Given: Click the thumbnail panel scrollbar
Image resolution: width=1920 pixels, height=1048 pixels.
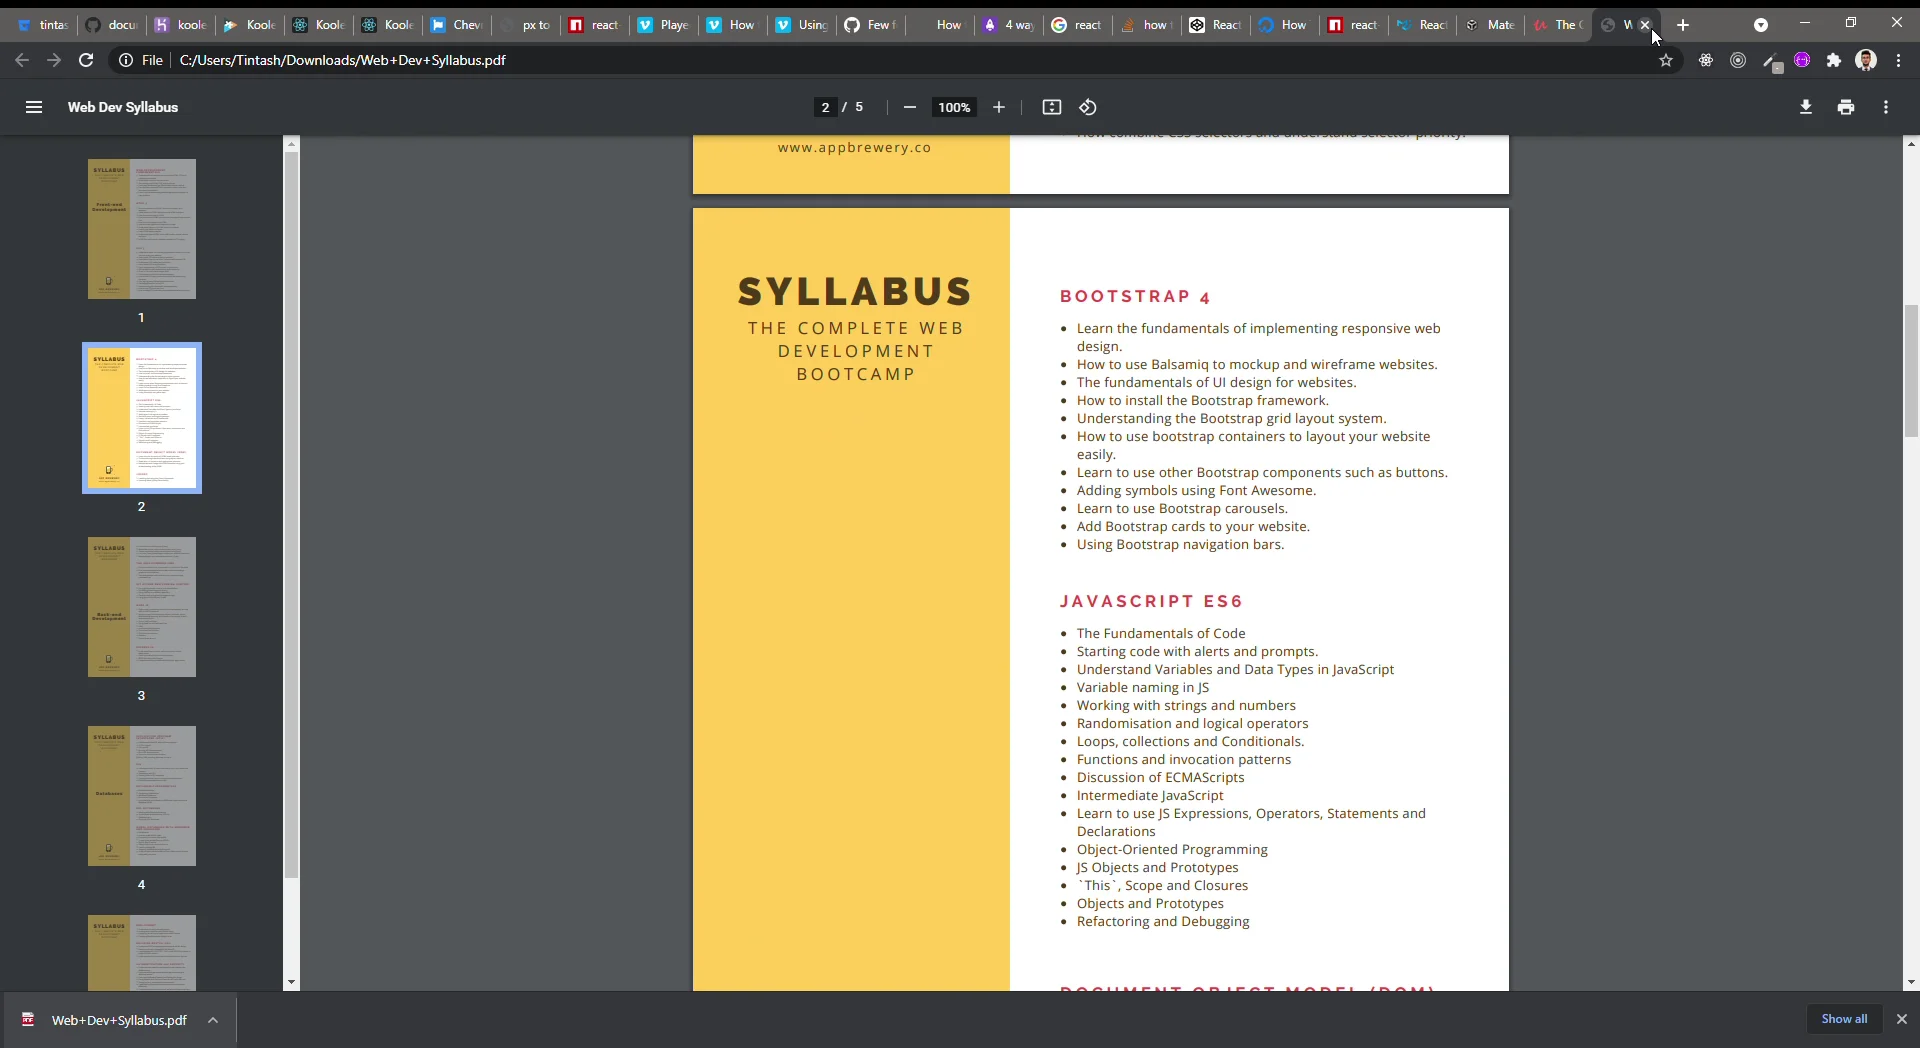Looking at the screenshot, I should tap(291, 515).
